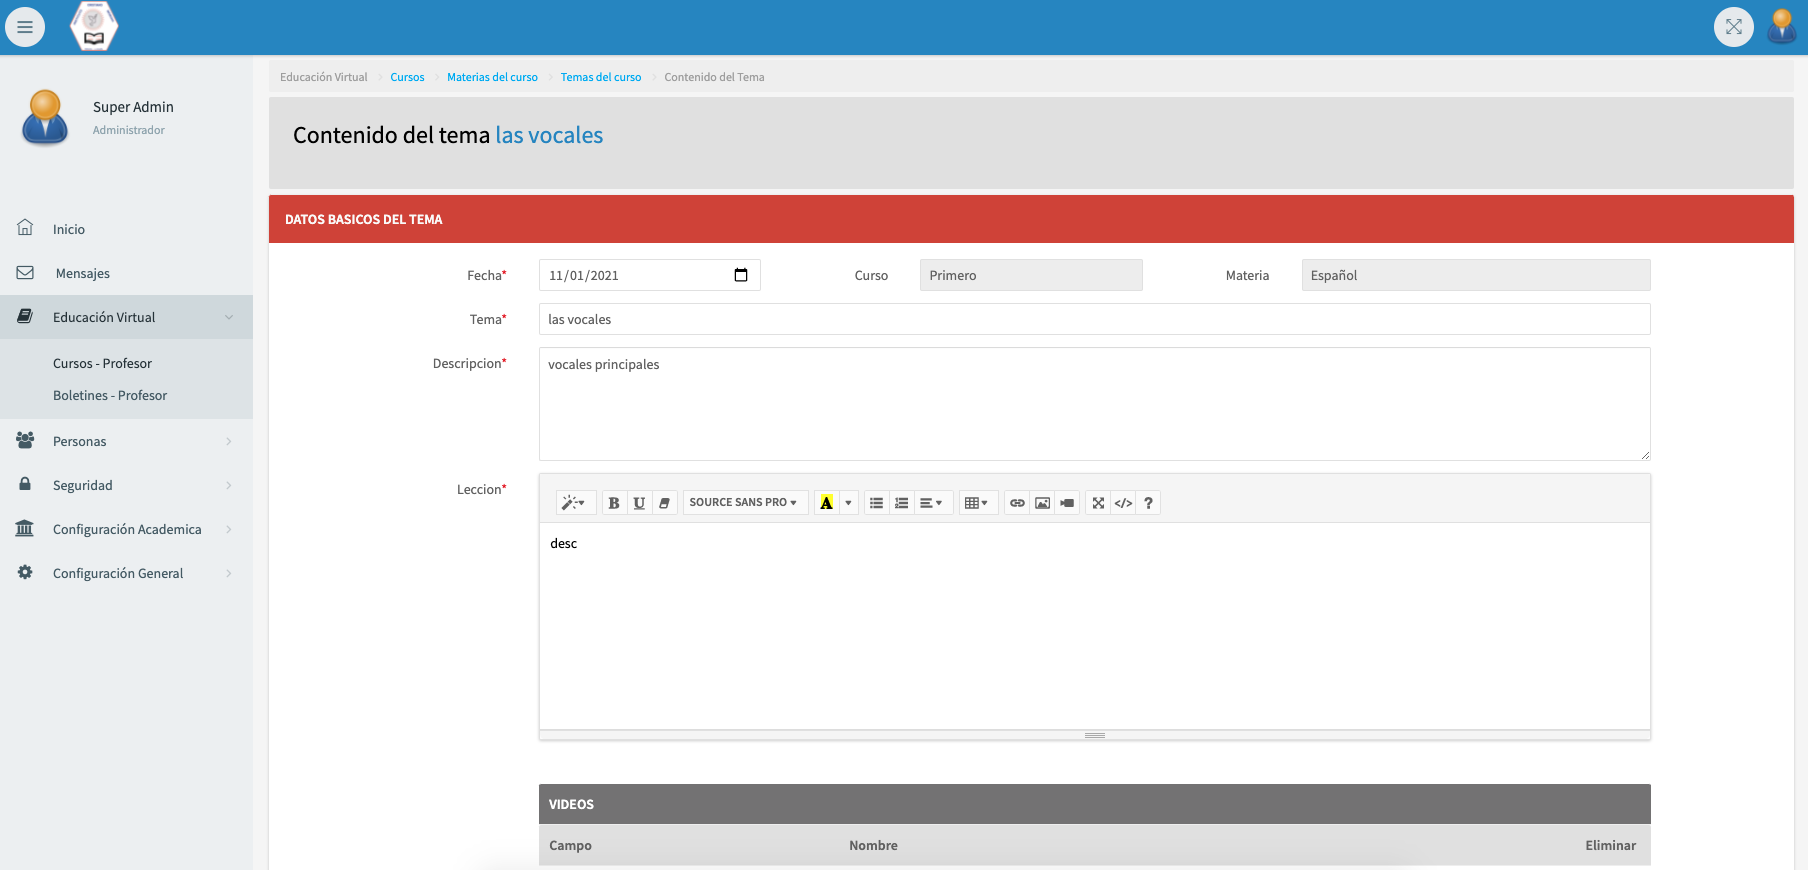
Task: Apply the yellow highlight text color
Action: [x=826, y=503]
